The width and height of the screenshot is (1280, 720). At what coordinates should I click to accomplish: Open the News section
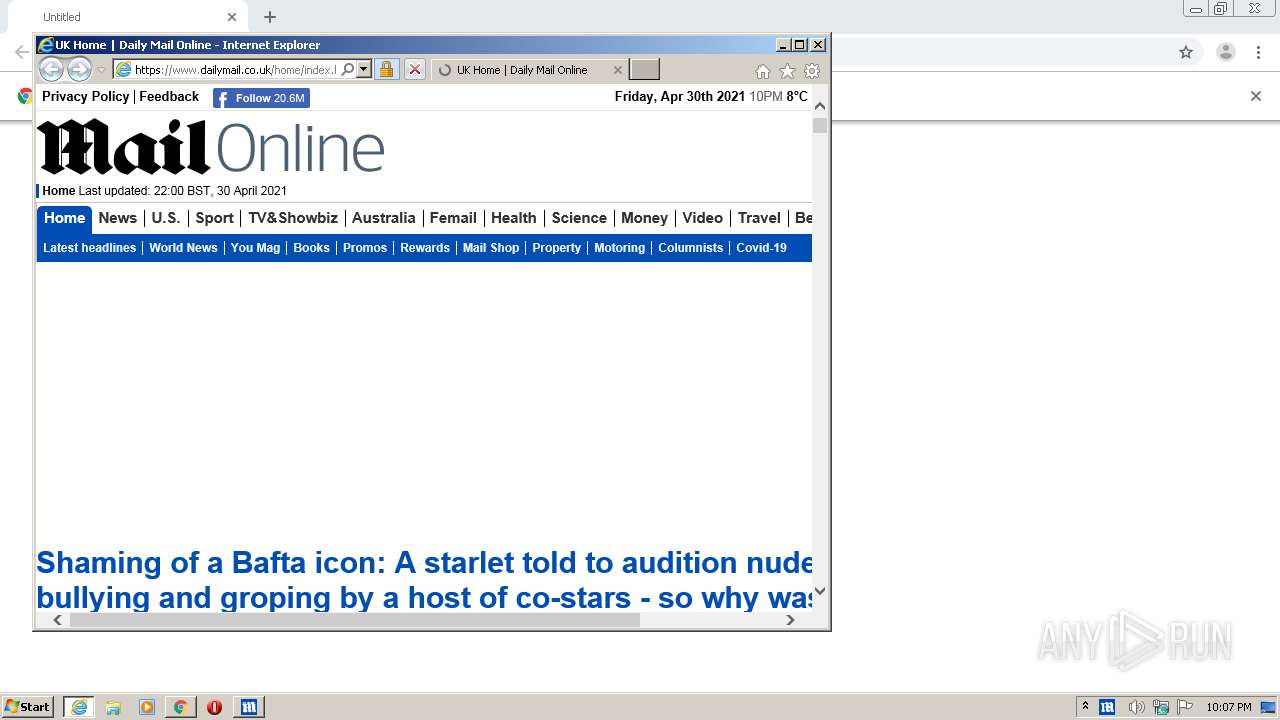click(x=117, y=218)
